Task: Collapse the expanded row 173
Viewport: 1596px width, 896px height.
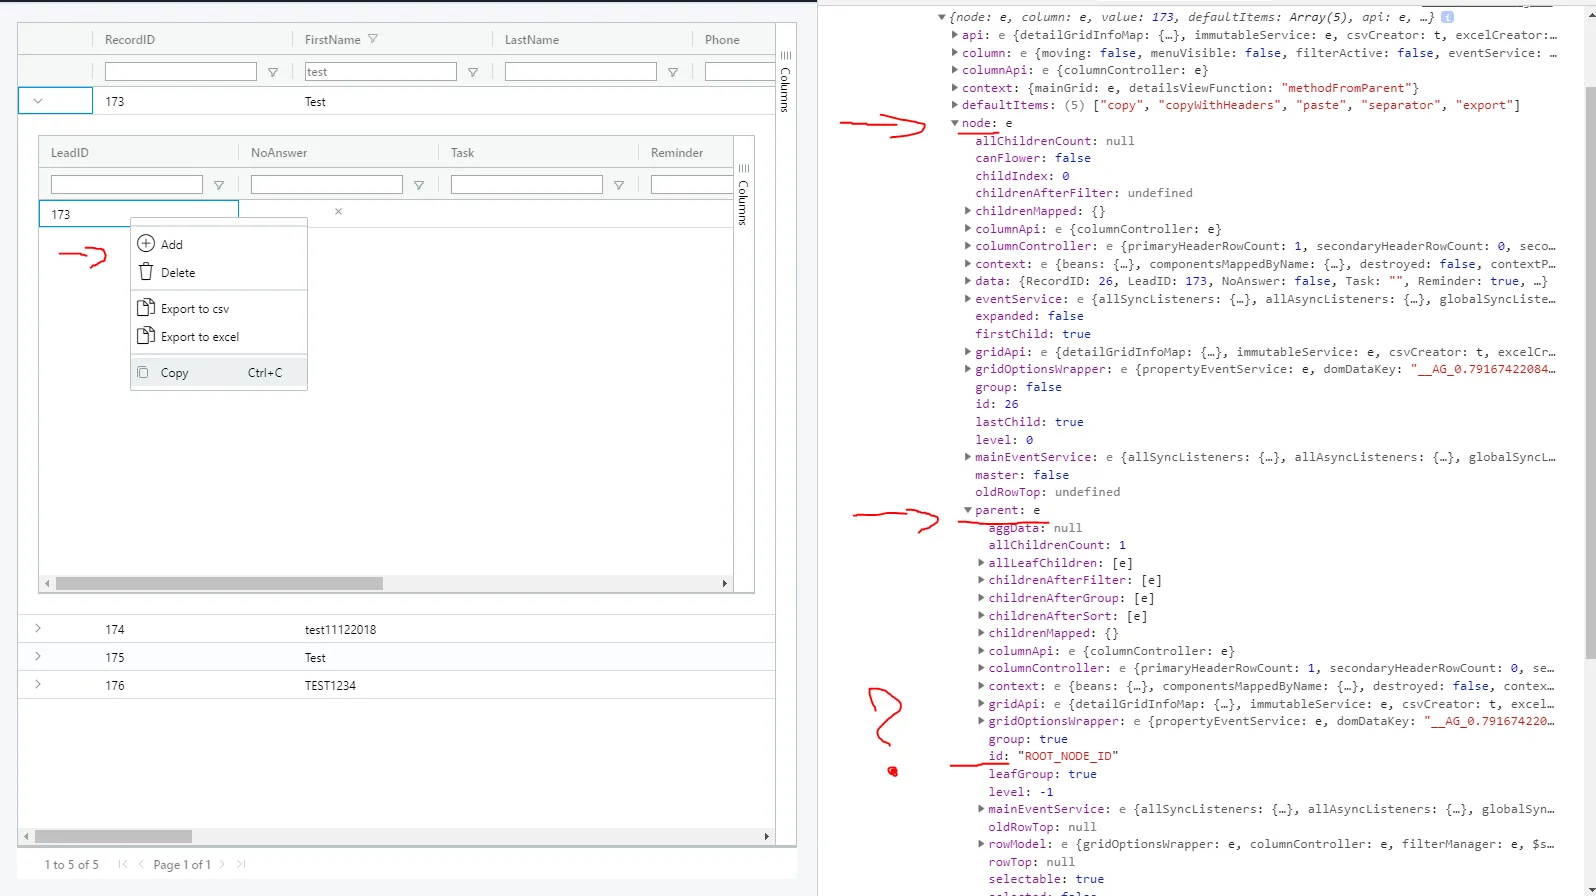Action: tap(38, 101)
